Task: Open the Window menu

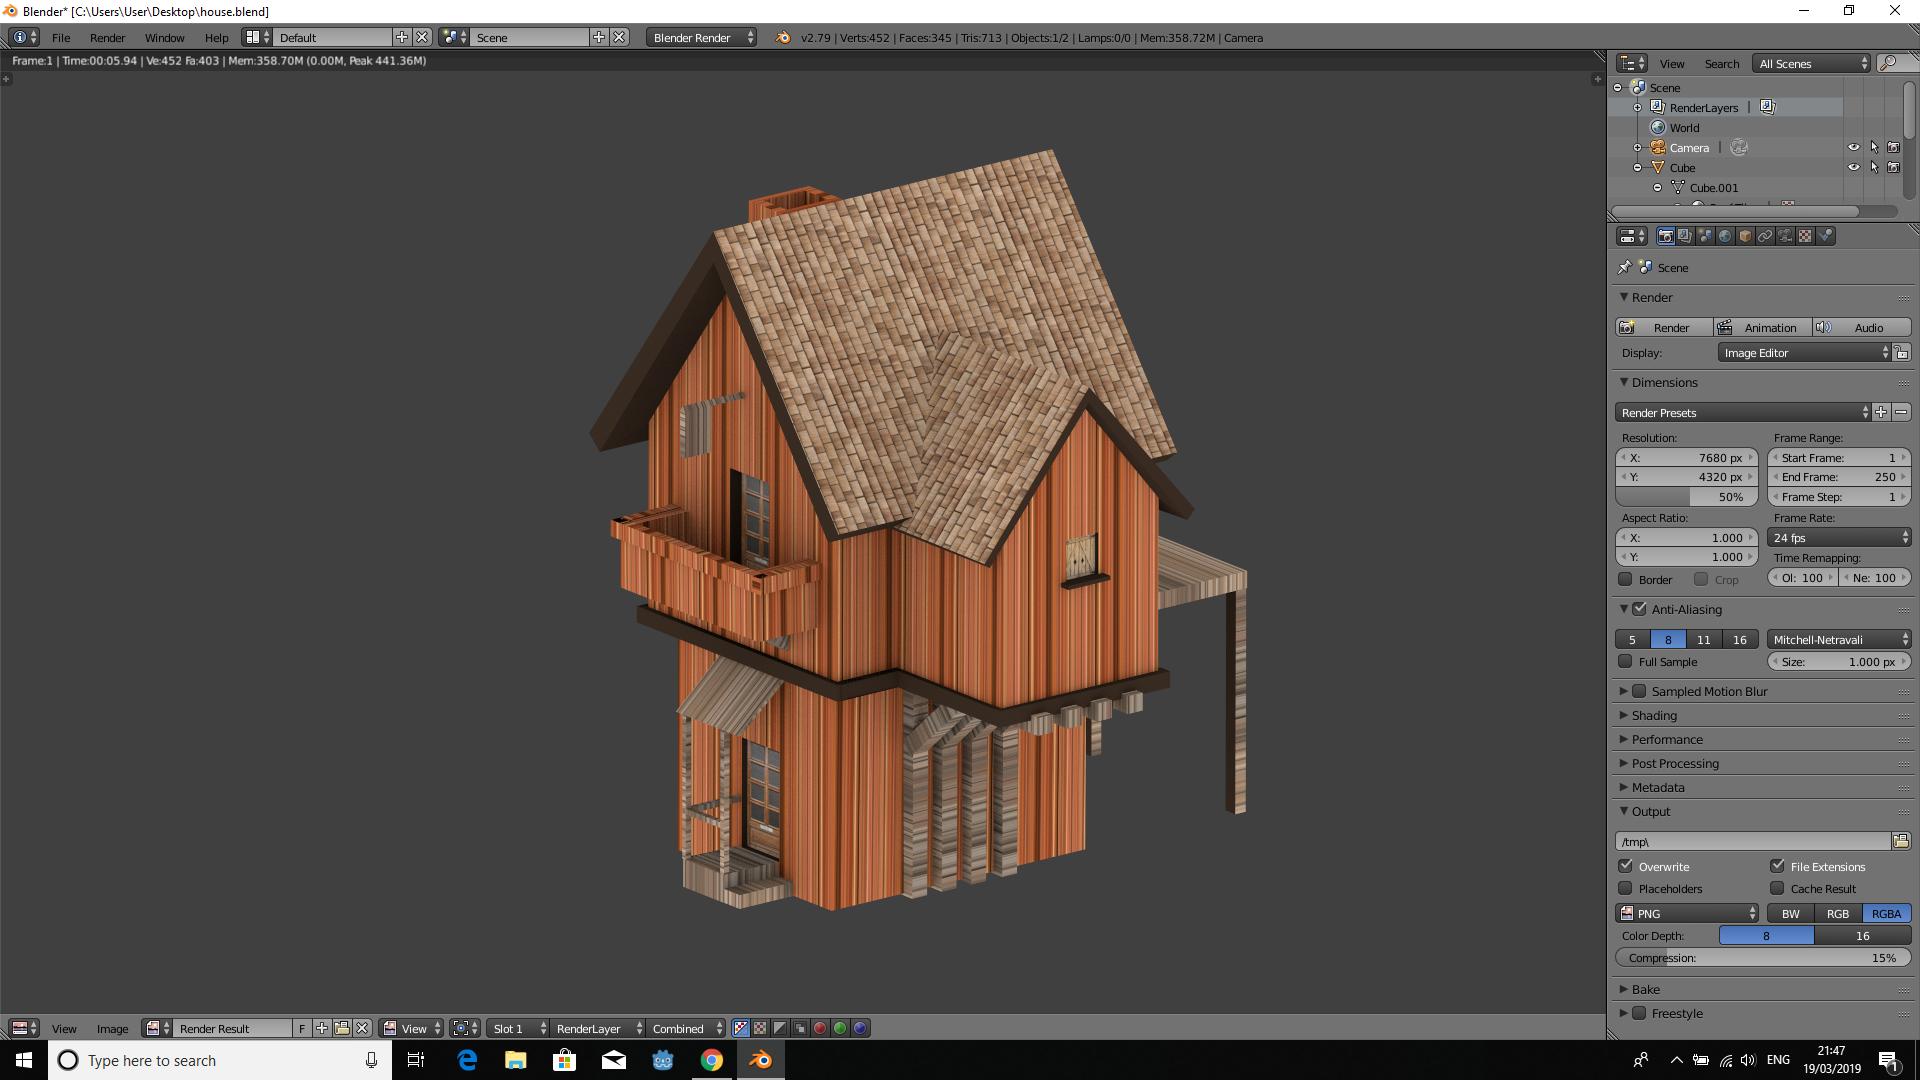Action: pyautogui.click(x=164, y=37)
